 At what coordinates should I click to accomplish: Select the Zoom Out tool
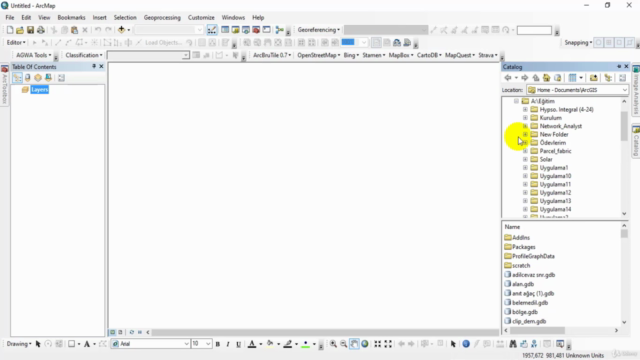click(x=344, y=344)
